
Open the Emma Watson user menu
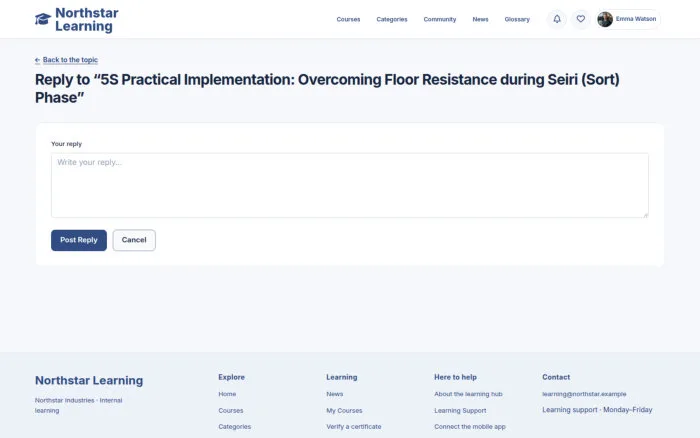coord(628,19)
